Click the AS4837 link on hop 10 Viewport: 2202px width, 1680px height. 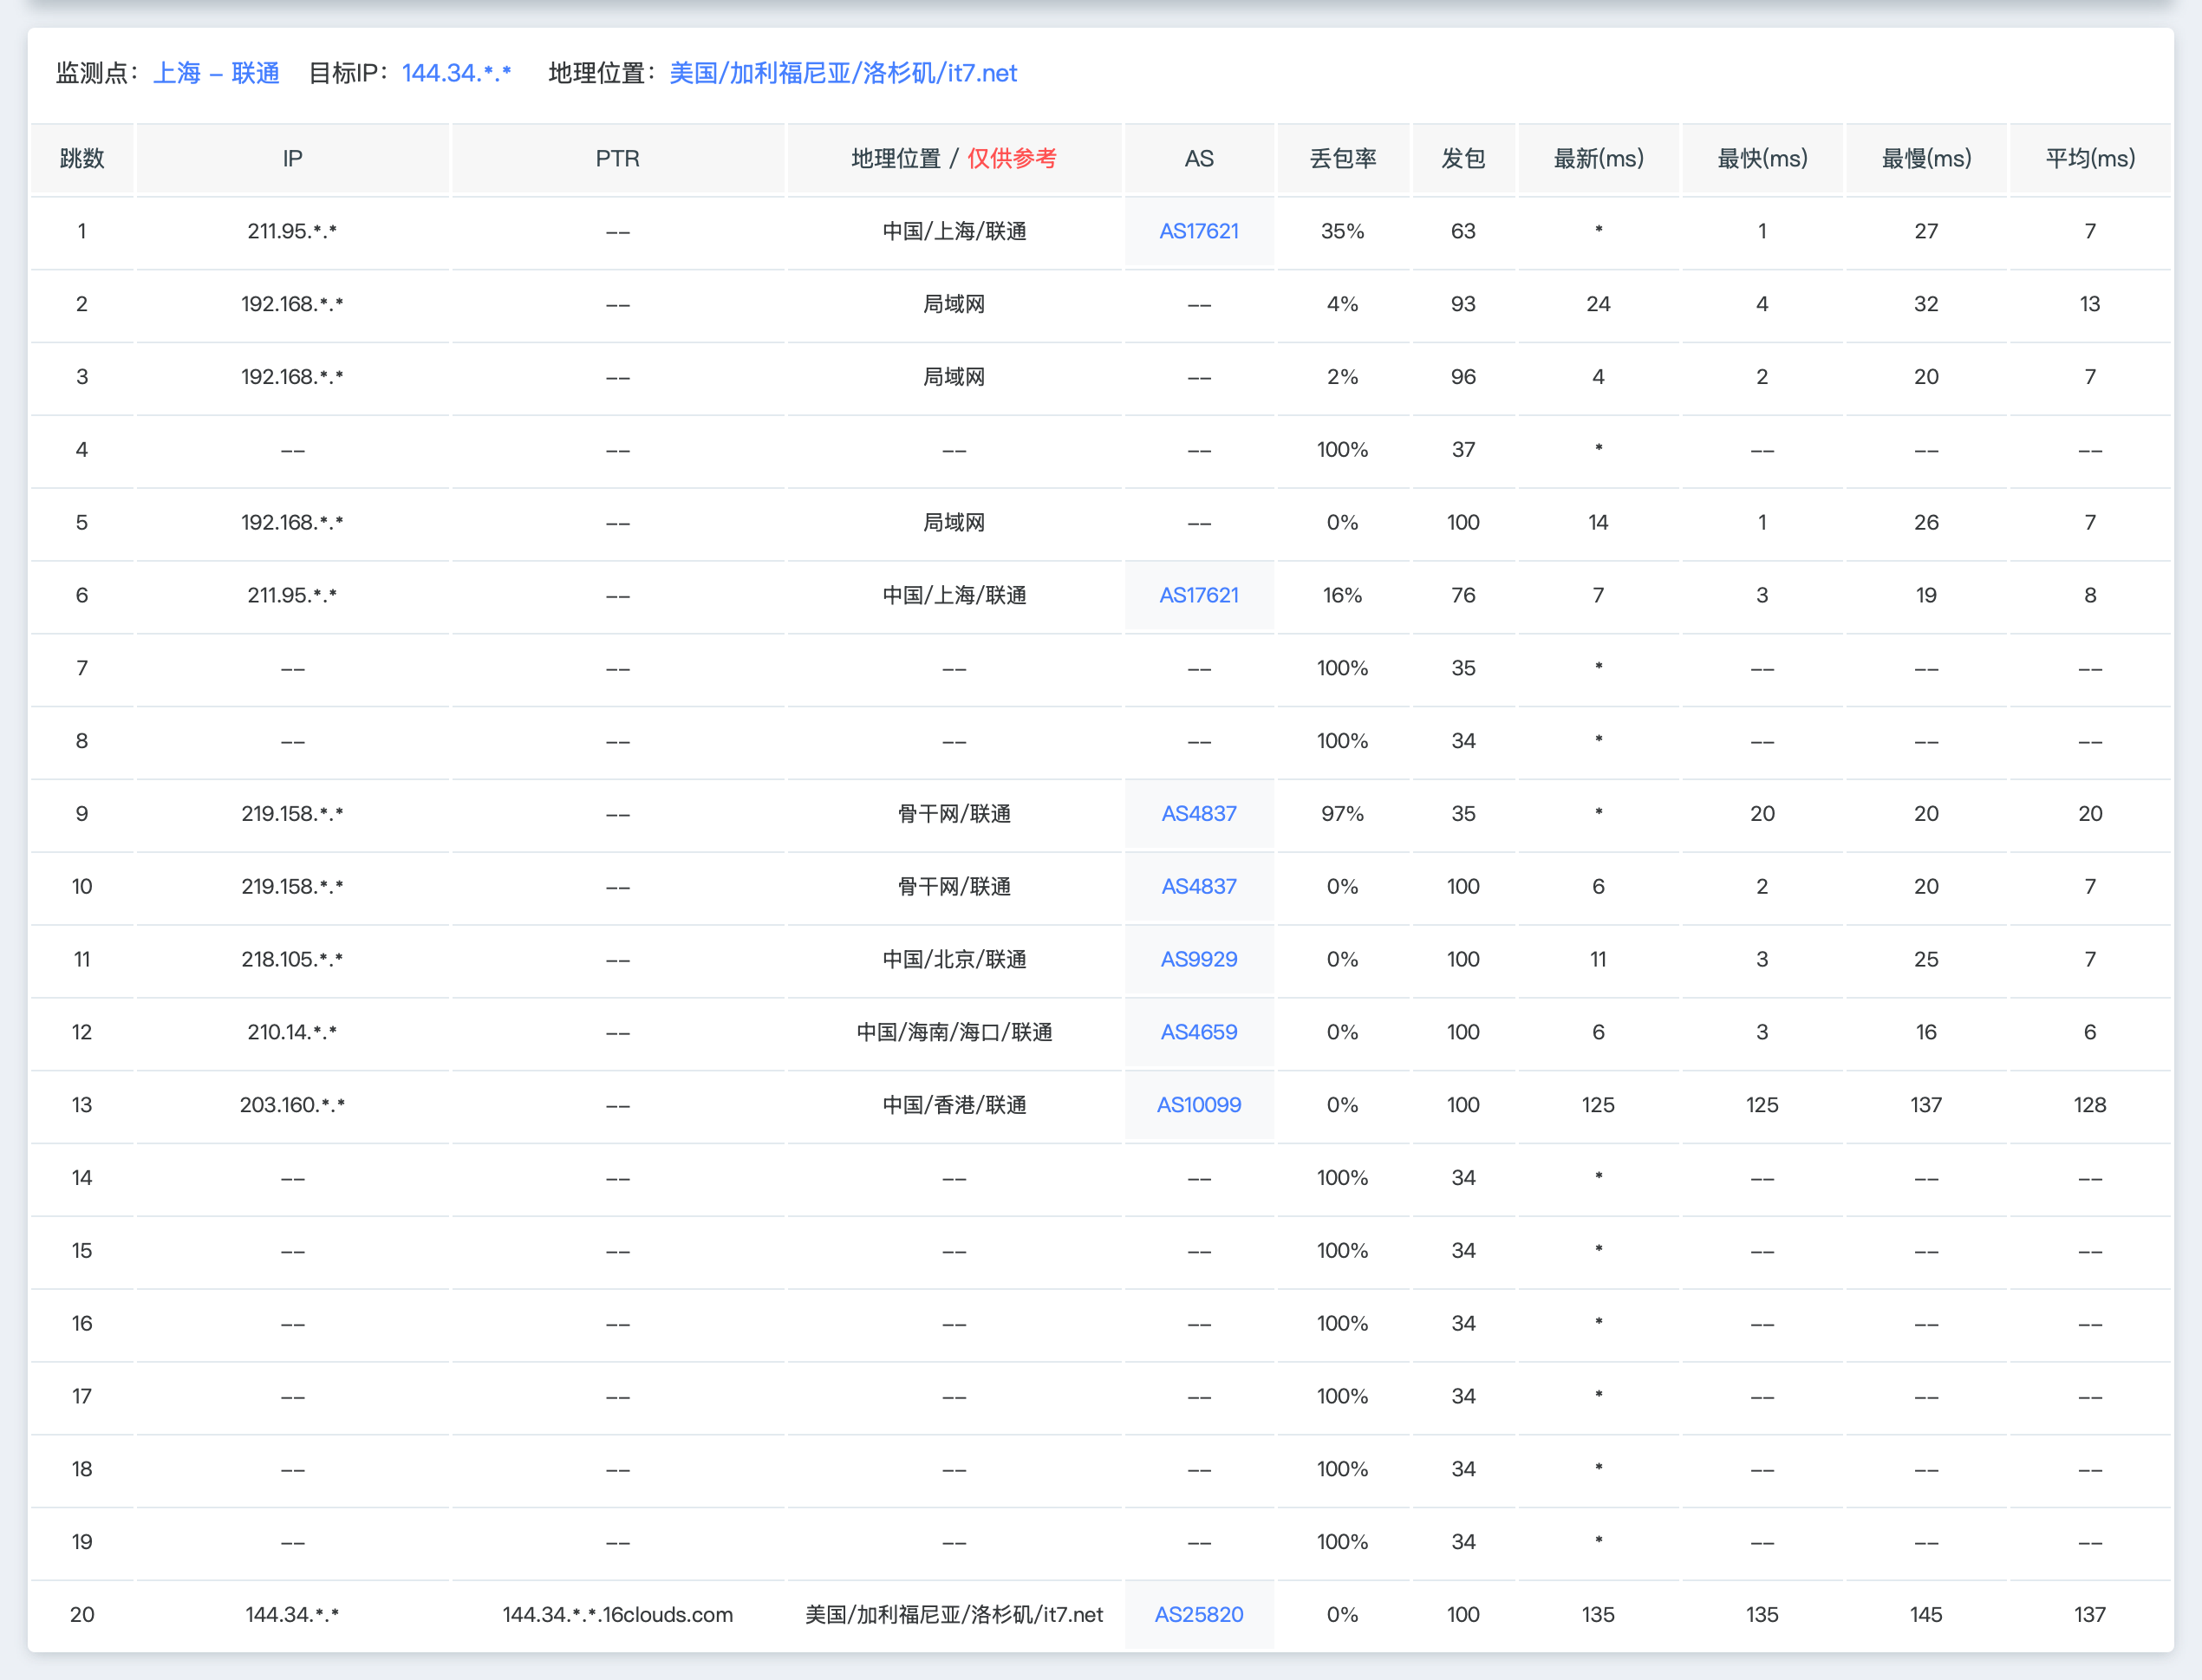tap(1198, 886)
